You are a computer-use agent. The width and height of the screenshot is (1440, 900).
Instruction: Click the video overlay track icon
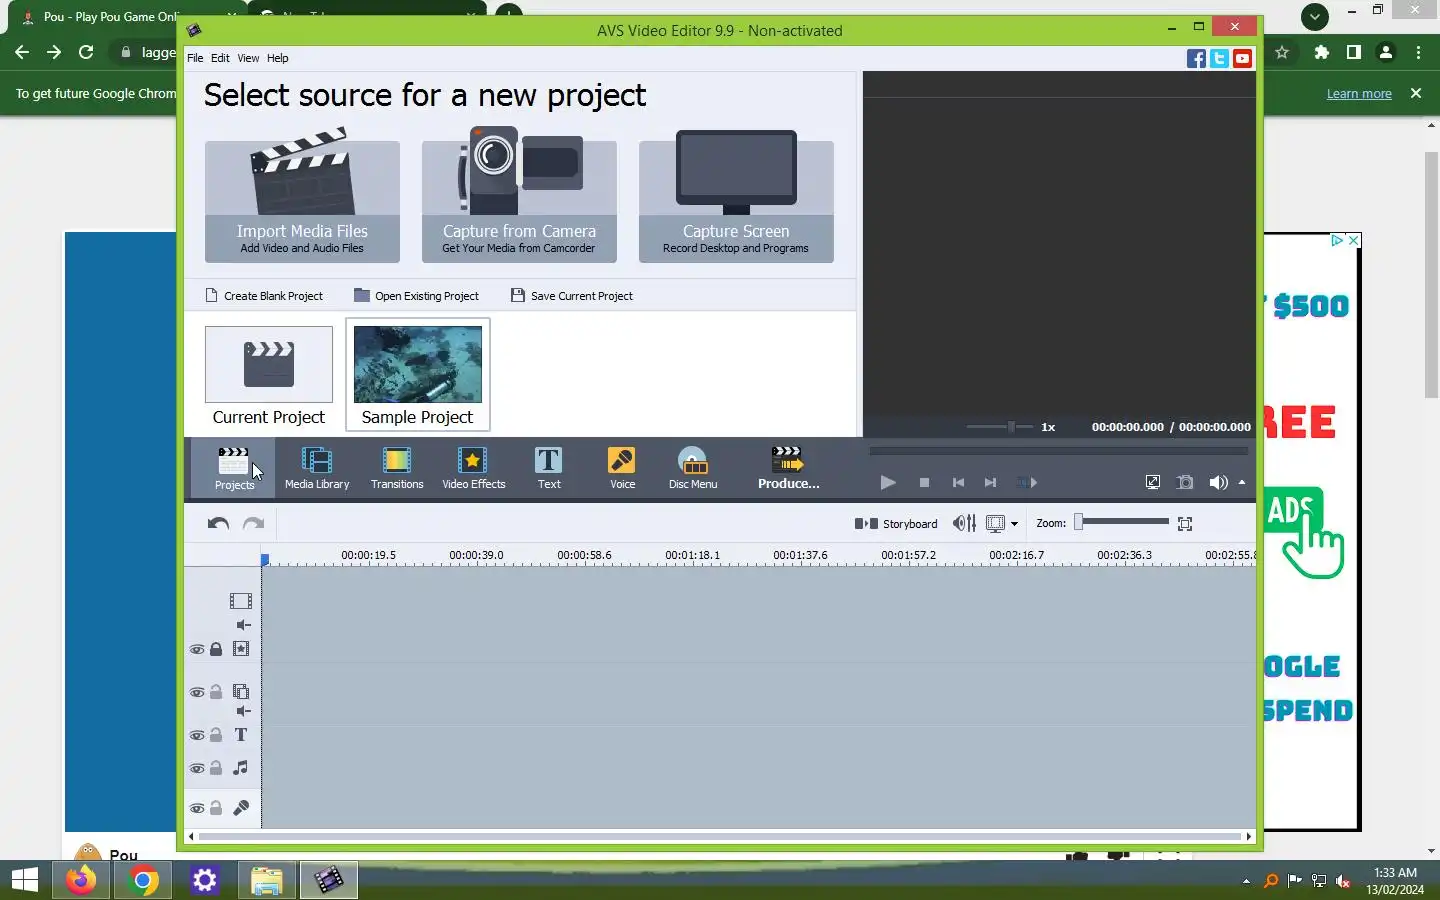click(x=241, y=692)
